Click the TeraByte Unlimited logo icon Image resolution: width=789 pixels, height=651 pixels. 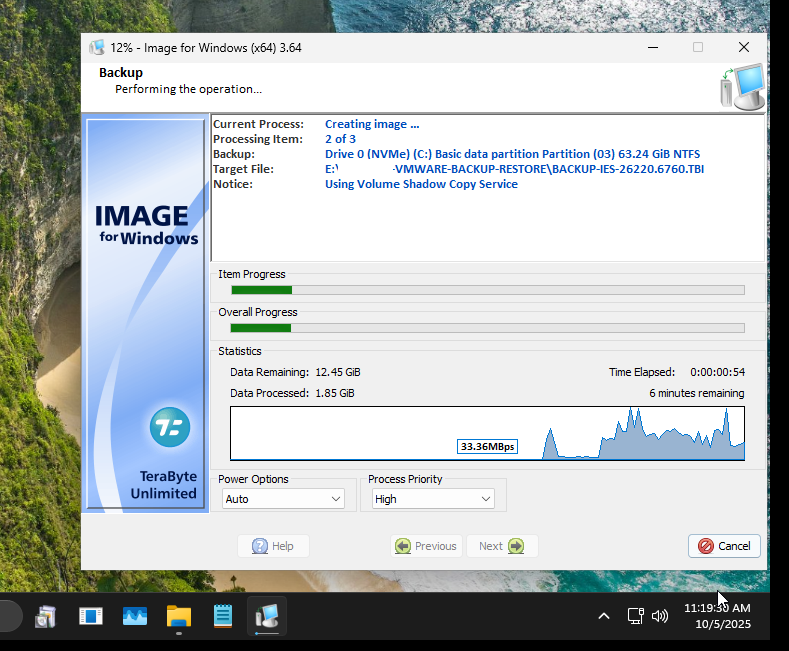coord(170,427)
